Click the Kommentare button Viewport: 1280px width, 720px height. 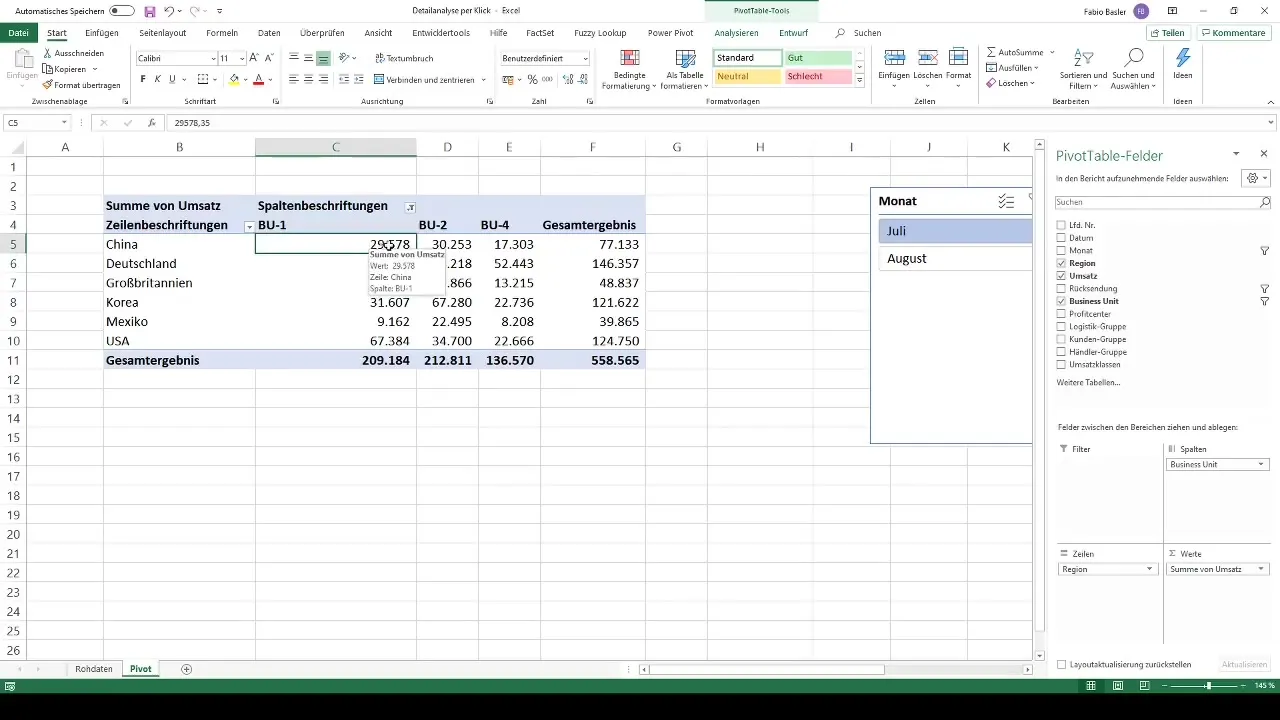click(1233, 33)
